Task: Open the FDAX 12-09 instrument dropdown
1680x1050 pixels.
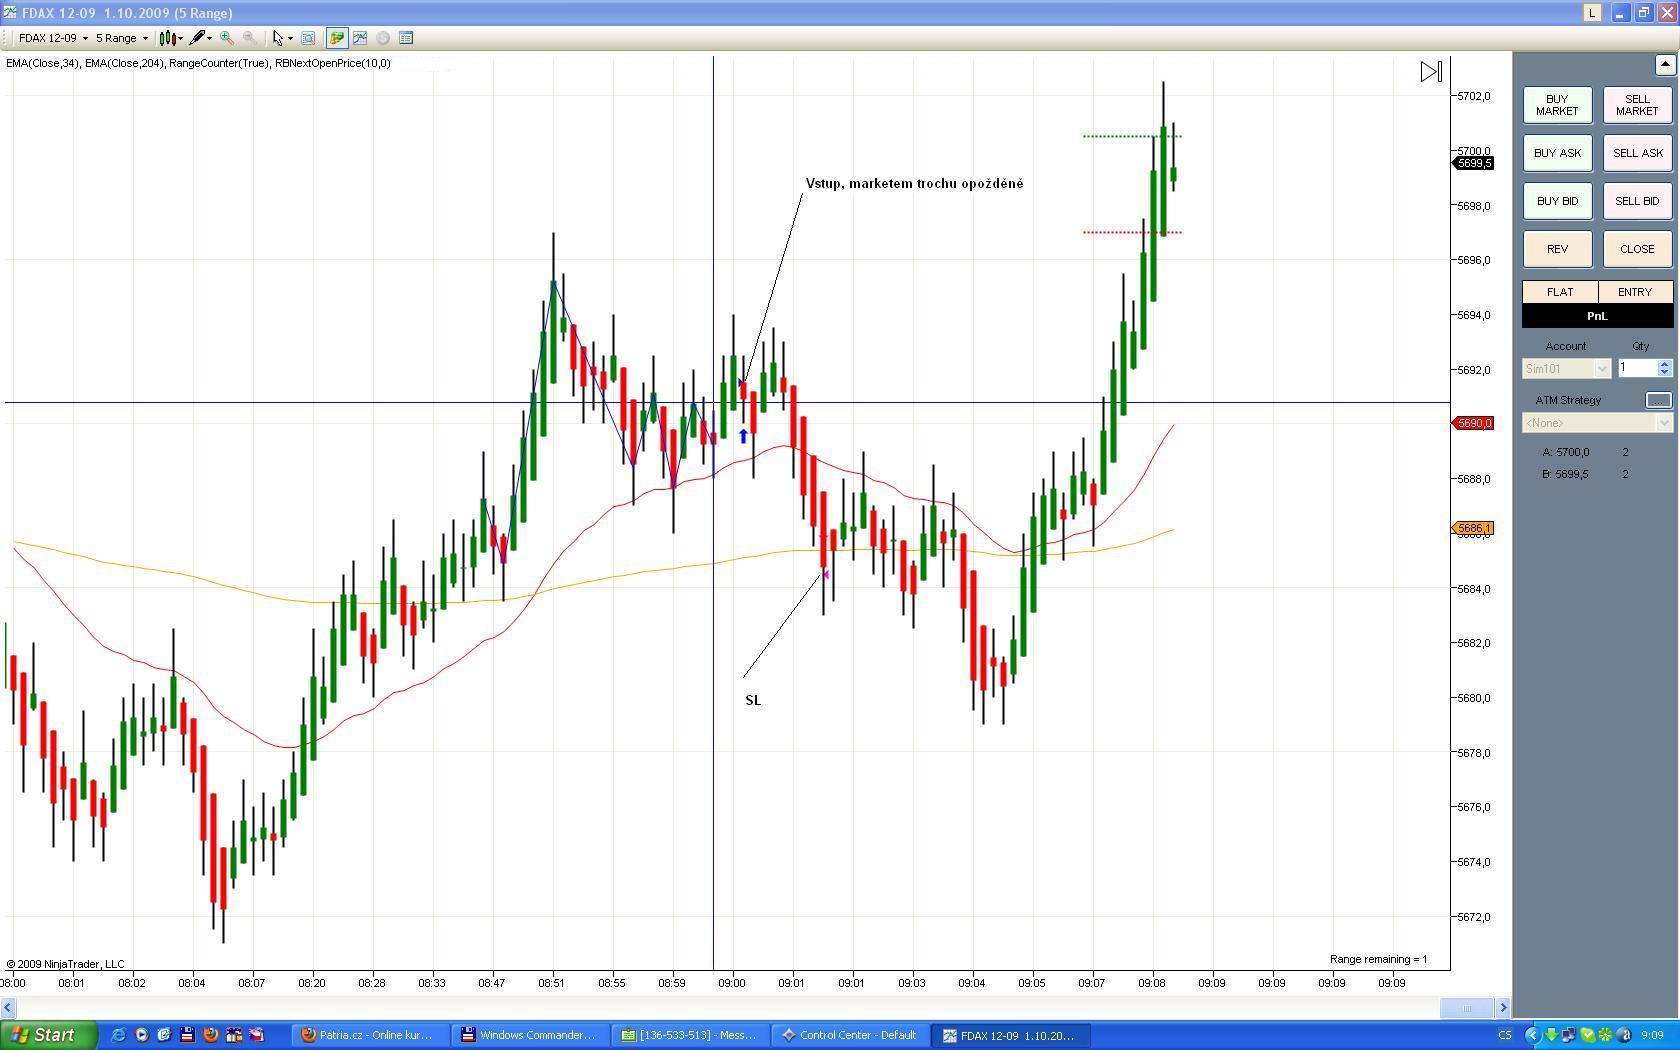Action: pyautogui.click(x=53, y=38)
